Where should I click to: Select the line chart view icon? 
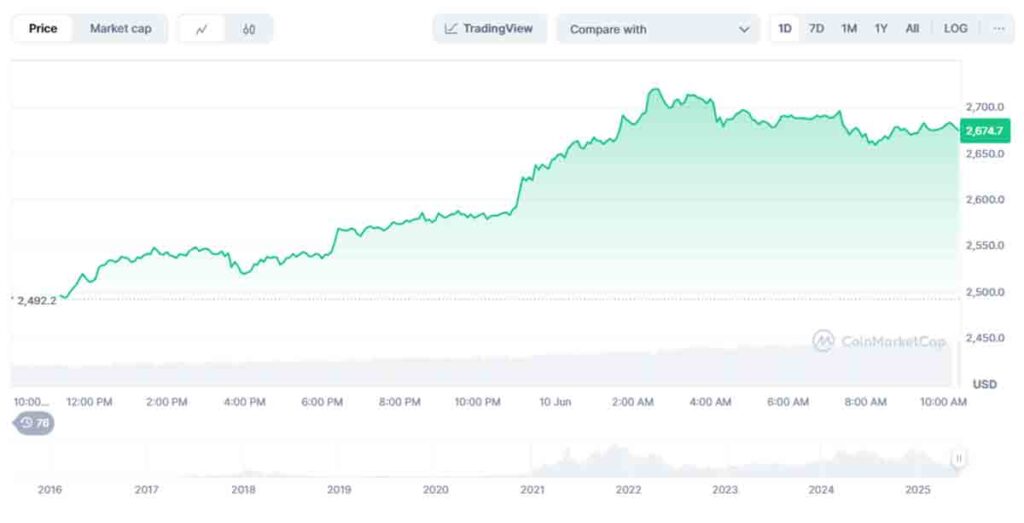pos(202,29)
